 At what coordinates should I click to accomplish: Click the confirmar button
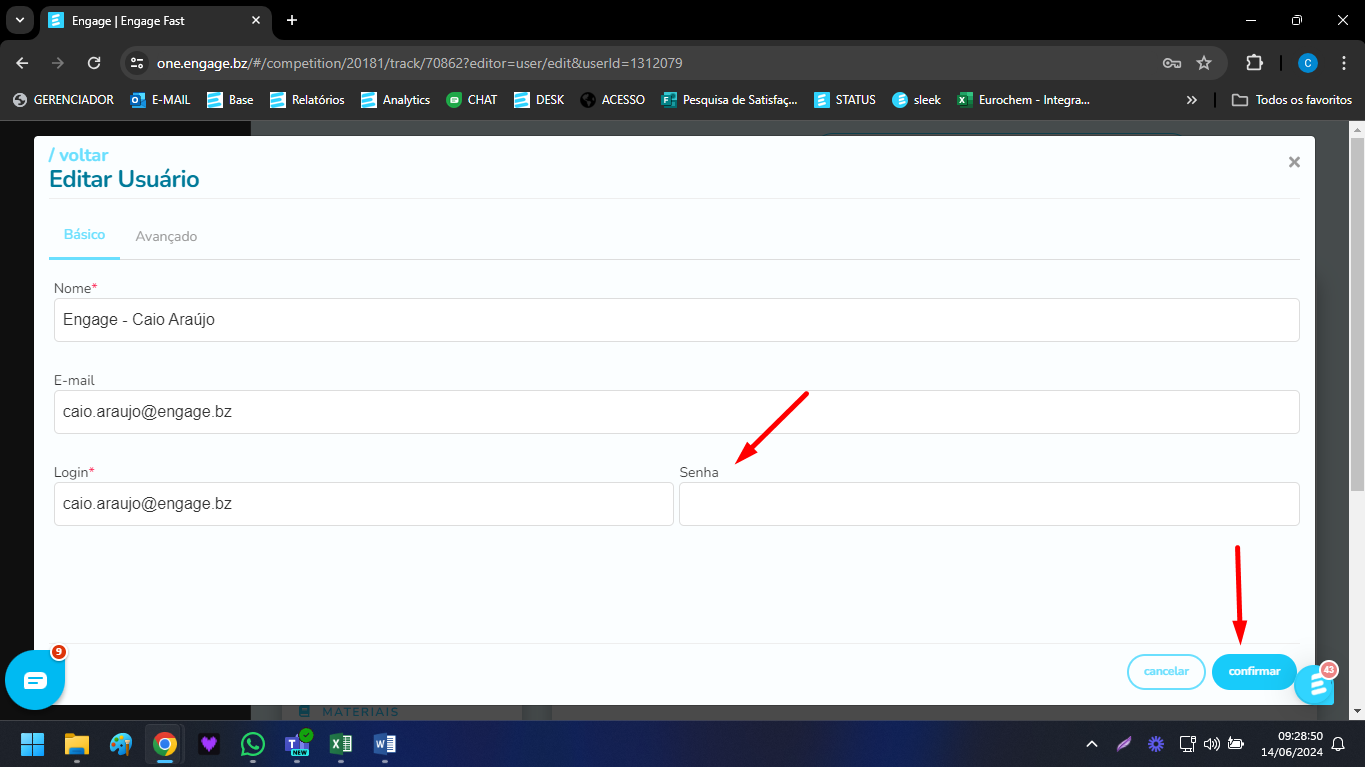tap(1254, 672)
